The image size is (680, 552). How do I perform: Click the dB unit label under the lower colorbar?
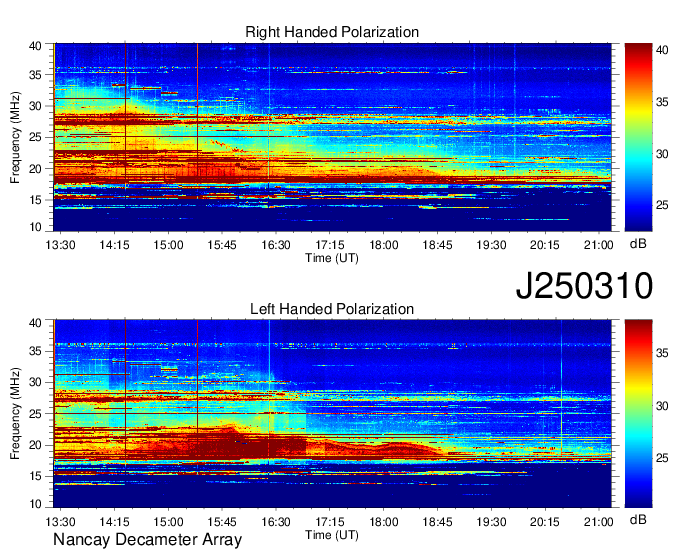(638, 519)
